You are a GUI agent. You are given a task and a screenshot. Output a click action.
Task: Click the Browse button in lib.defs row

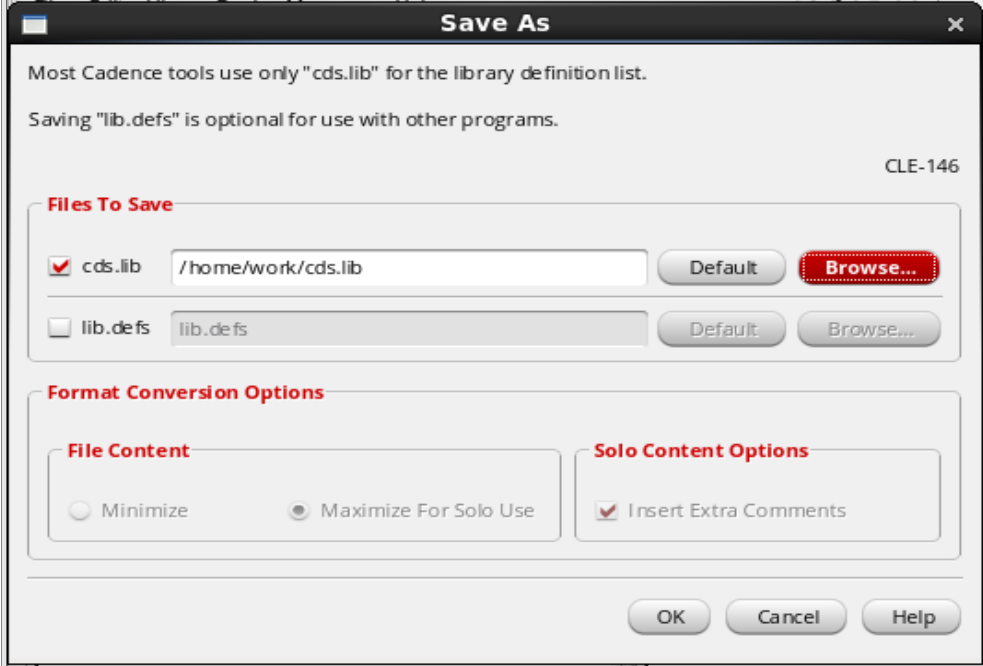[x=868, y=328]
